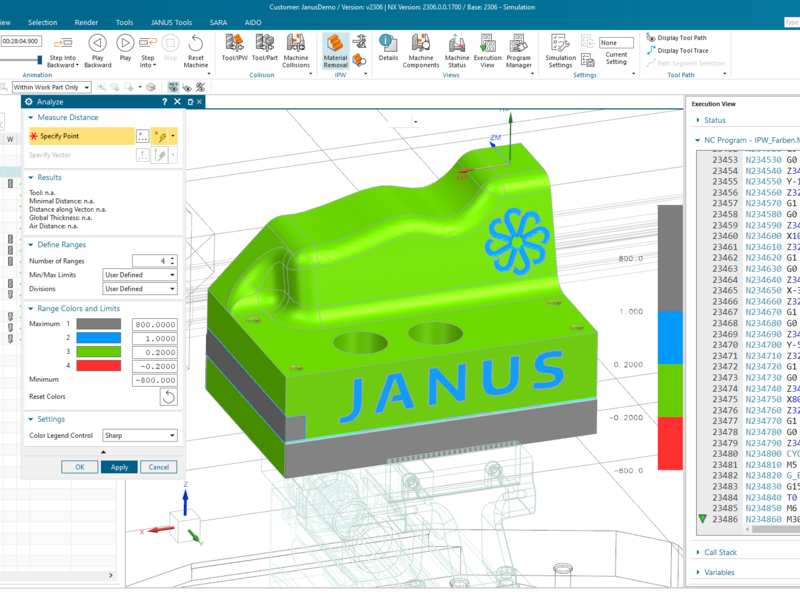Image resolution: width=800 pixels, height=600 pixels.
Task: Click the red range 4 color swatch
Action: coord(98,365)
